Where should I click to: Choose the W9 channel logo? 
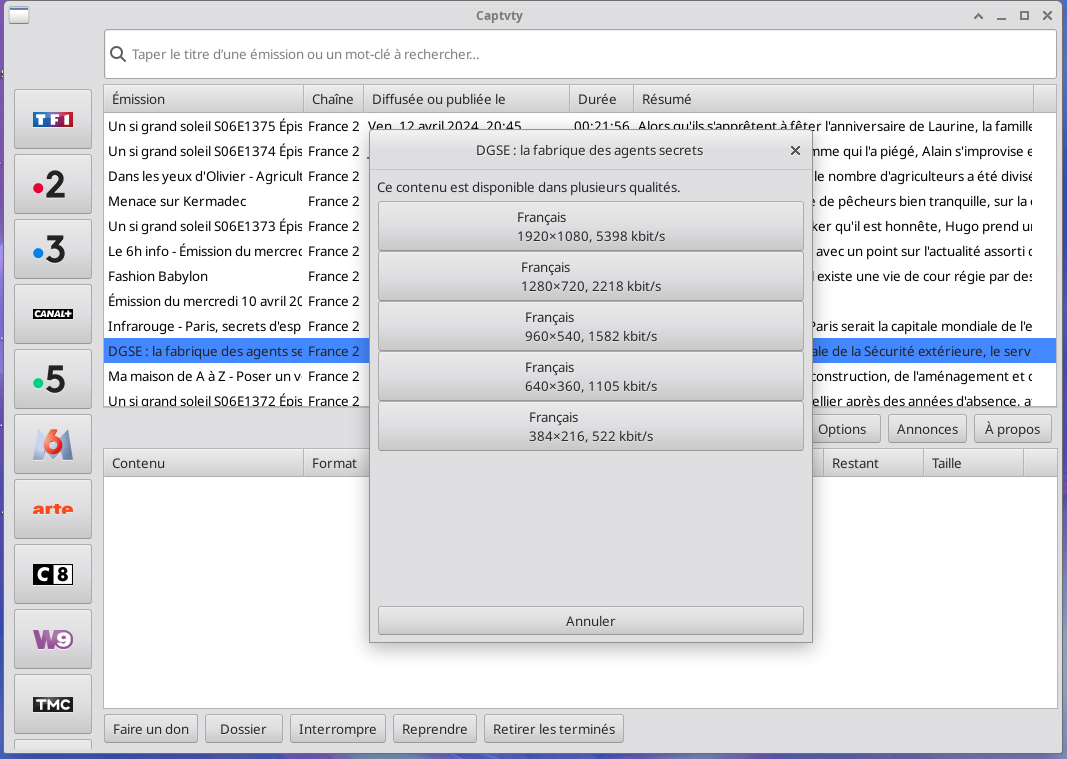tap(53, 639)
